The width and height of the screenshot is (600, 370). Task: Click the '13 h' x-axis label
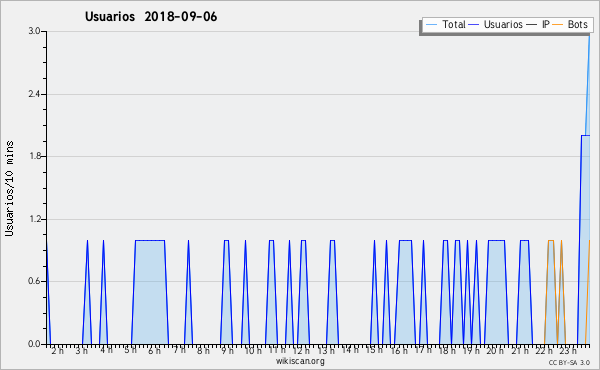pos(326,351)
